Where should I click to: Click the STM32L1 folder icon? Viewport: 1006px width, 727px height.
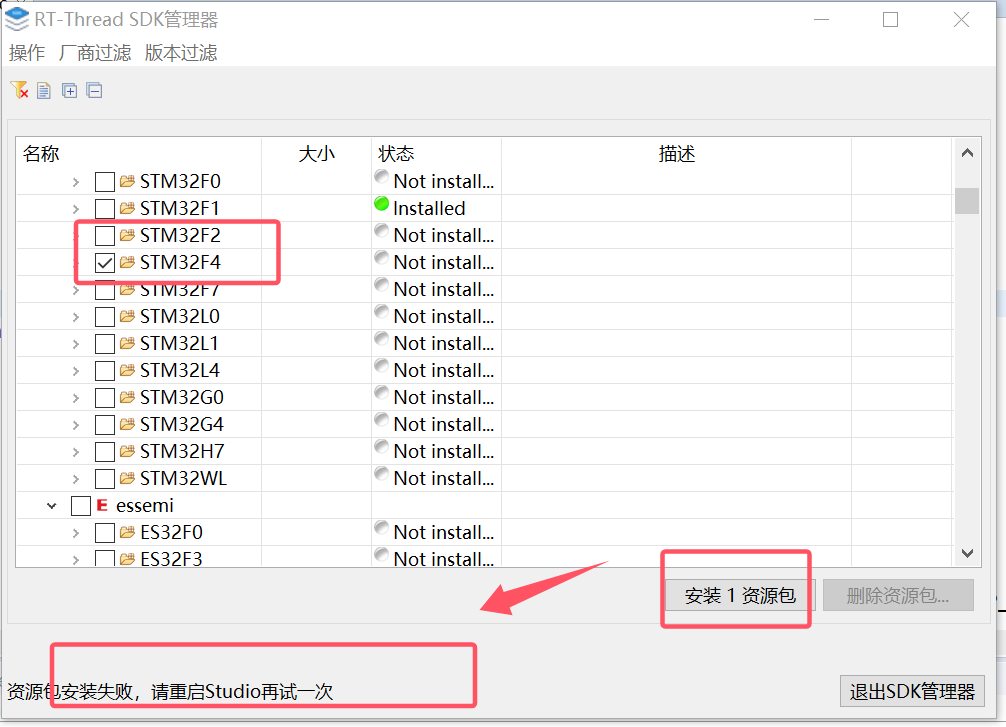127,343
